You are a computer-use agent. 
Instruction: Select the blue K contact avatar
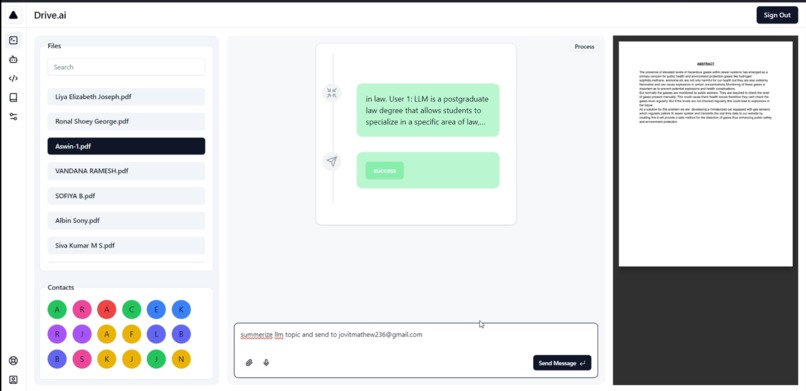pyautogui.click(x=181, y=309)
